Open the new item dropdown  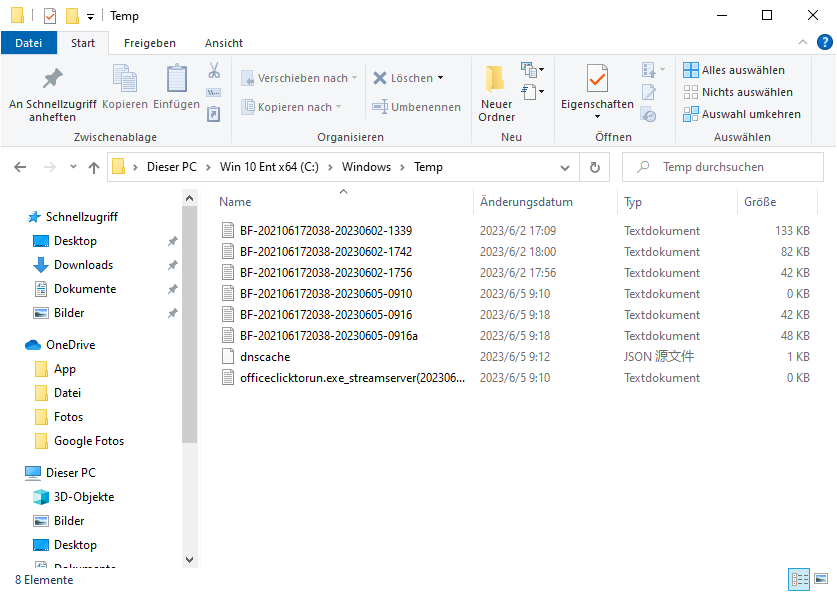click(533, 69)
